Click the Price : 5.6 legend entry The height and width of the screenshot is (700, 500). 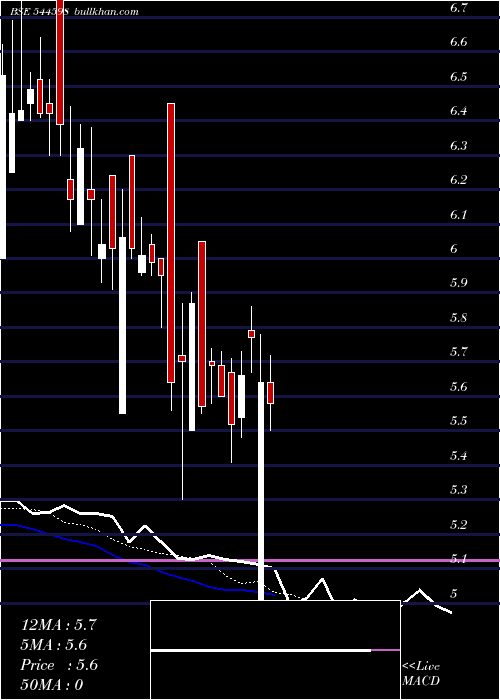pyautogui.click(x=59, y=665)
